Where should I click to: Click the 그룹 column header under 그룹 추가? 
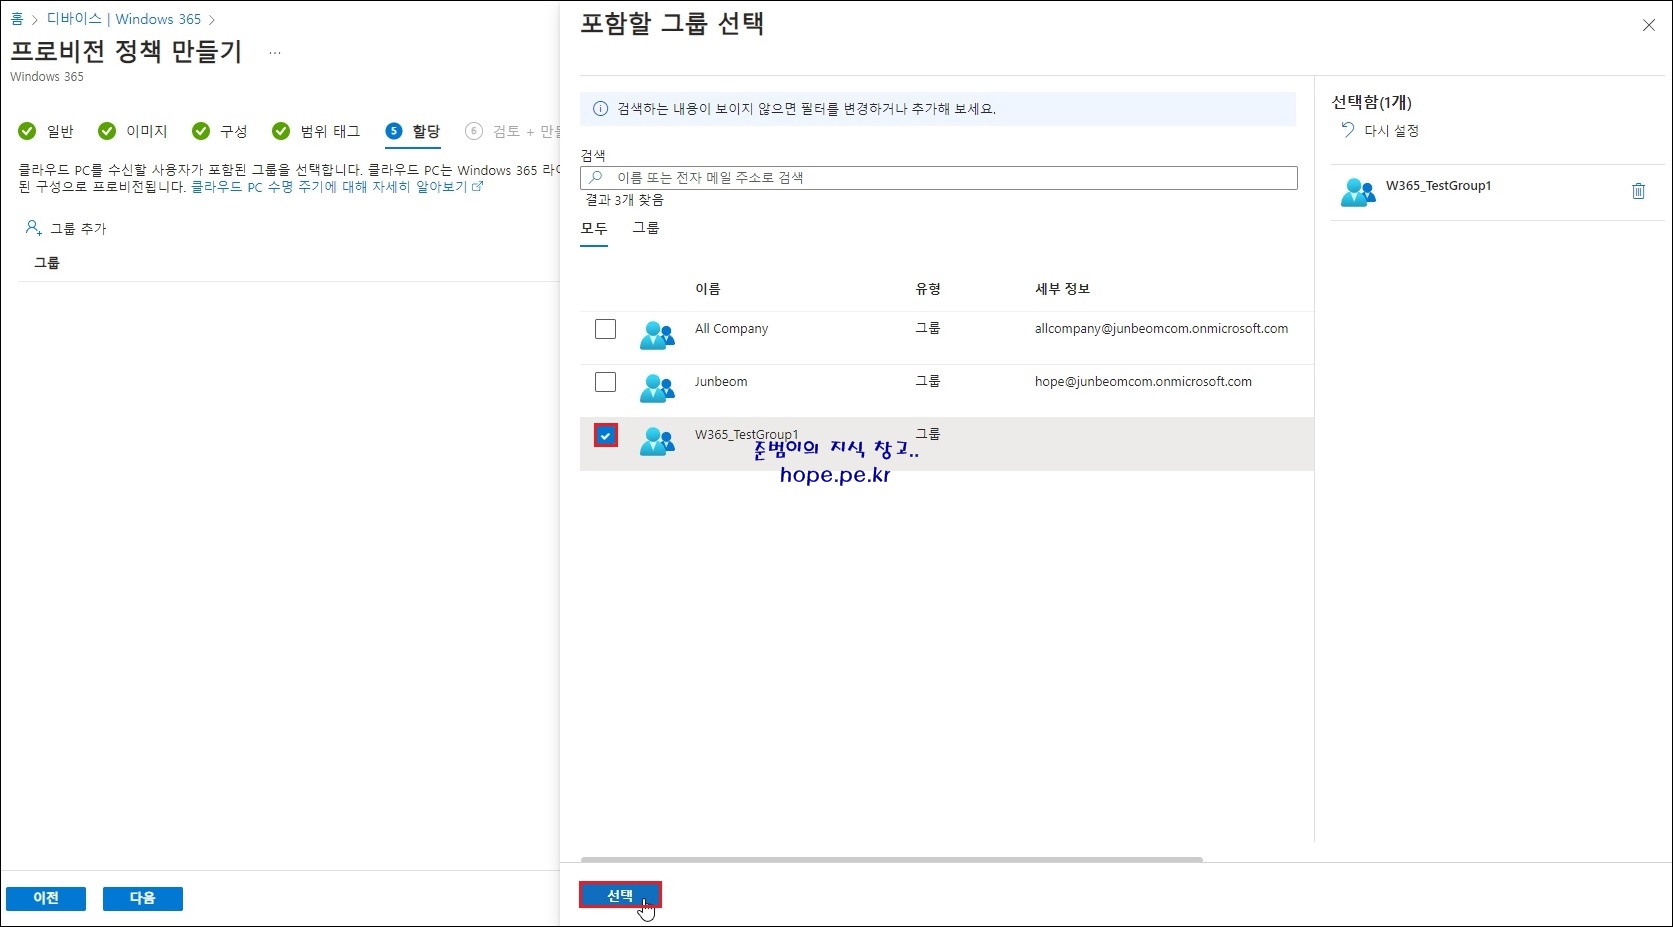pyautogui.click(x=47, y=263)
